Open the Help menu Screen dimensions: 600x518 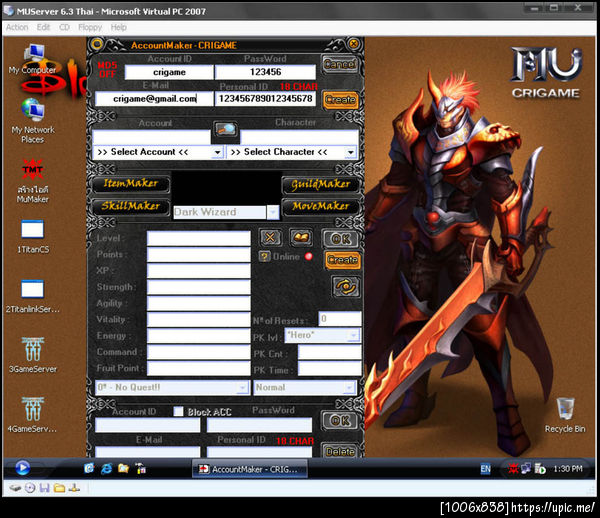pos(119,28)
